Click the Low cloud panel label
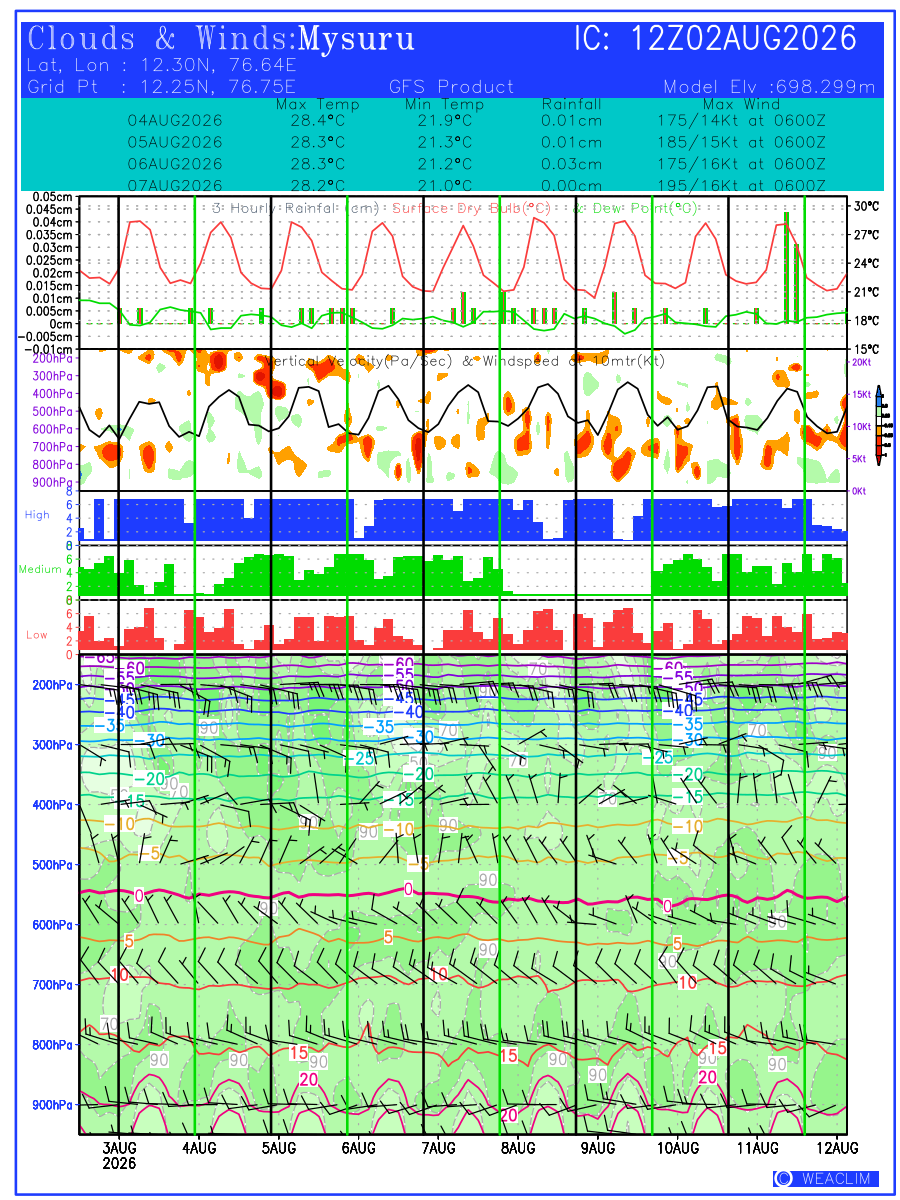The height and width of the screenshot is (1200, 900). [x=37, y=635]
